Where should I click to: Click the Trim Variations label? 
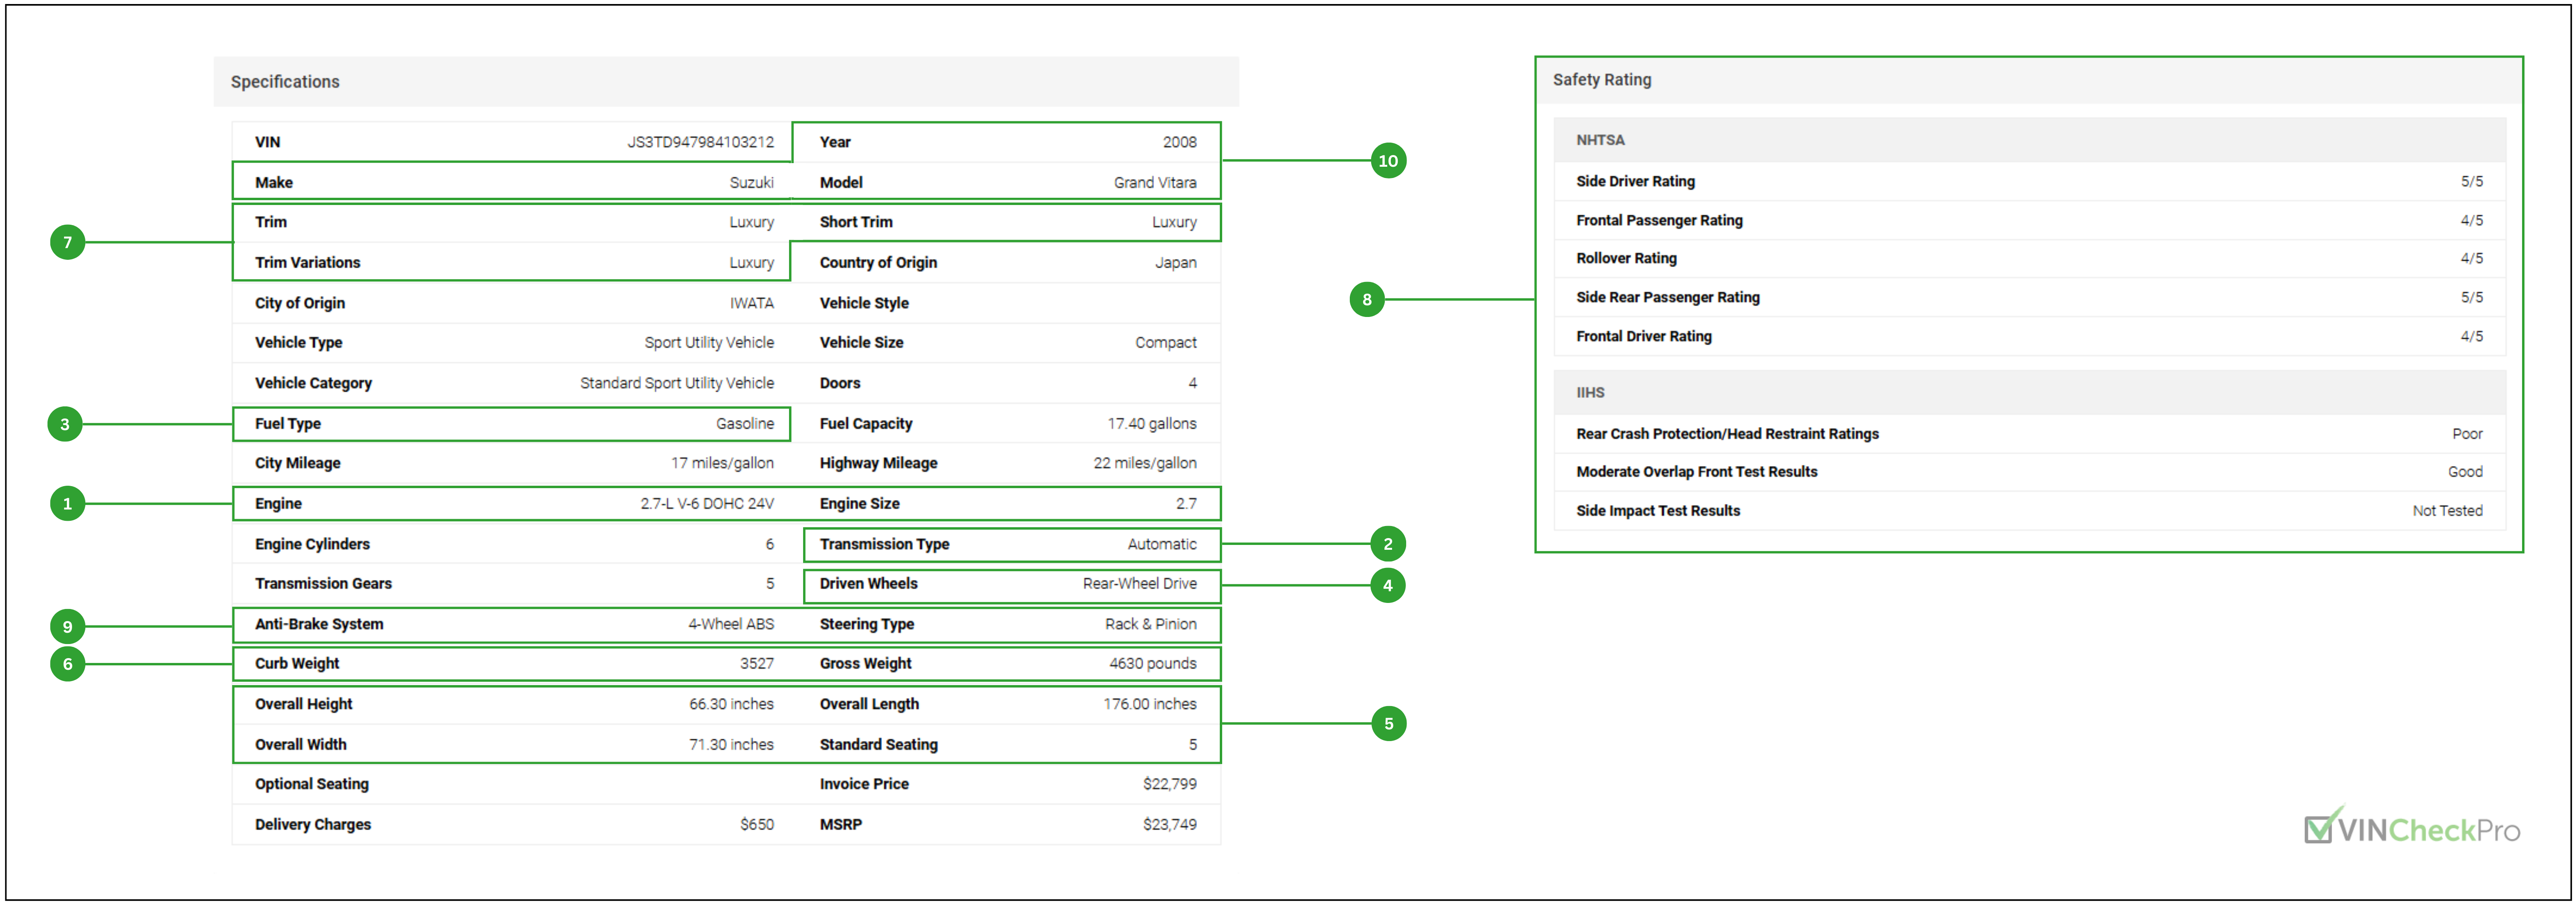tap(307, 263)
